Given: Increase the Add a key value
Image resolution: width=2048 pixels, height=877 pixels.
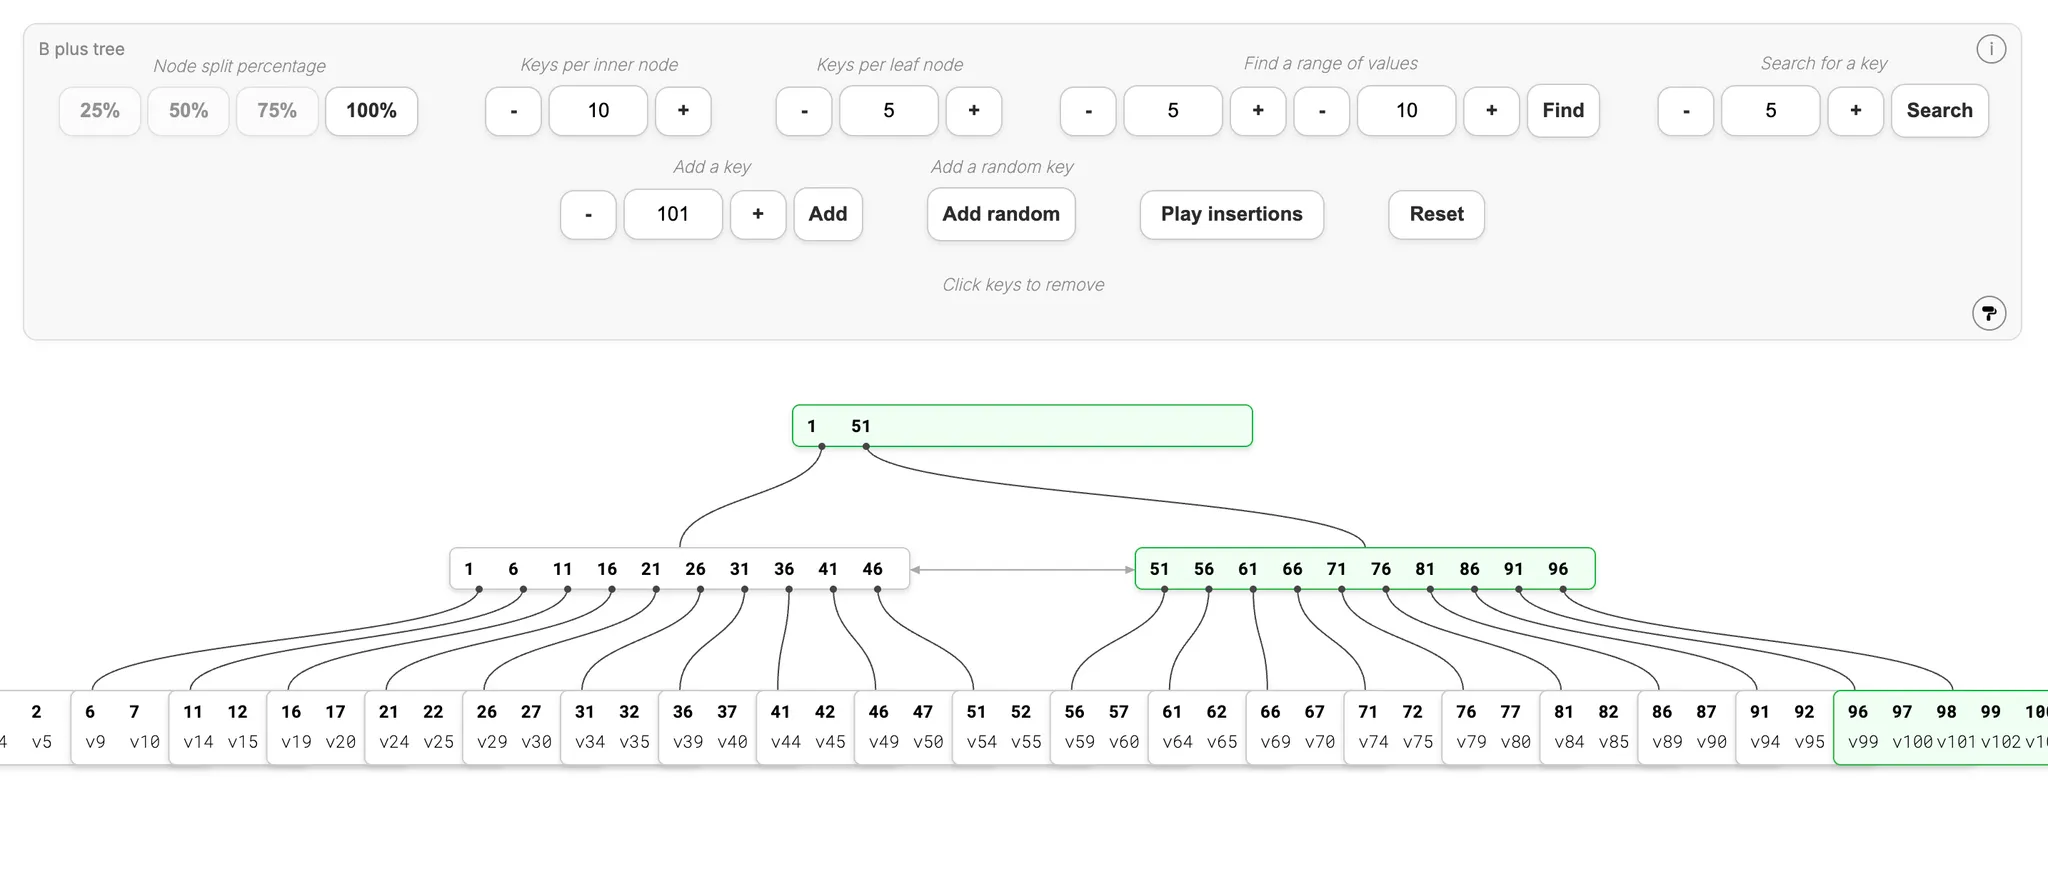Looking at the screenshot, I should pyautogui.click(x=758, y=214).
